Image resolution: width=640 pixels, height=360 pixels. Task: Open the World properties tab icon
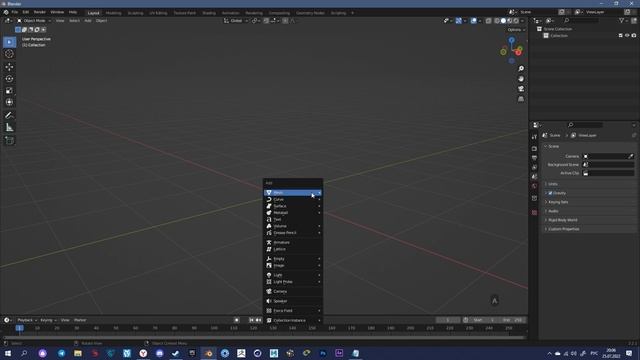click(x=534, y=186)
